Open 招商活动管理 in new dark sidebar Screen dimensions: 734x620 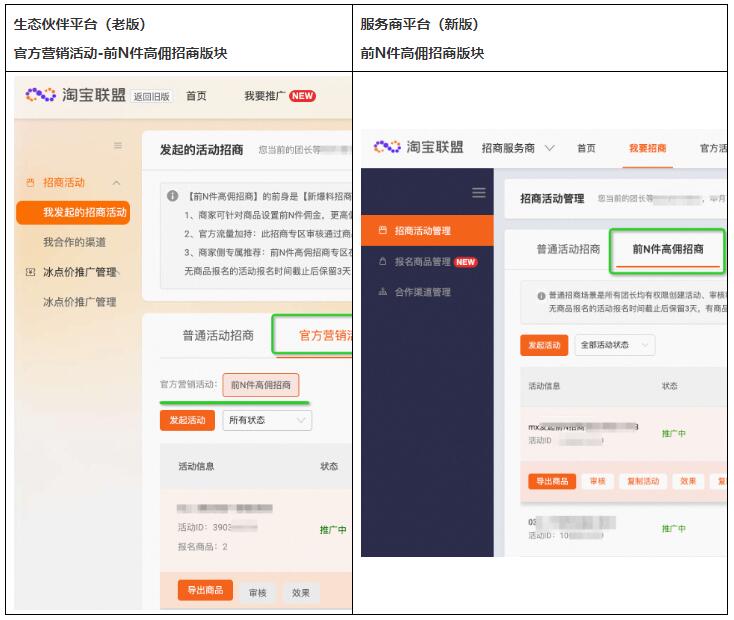pos(427,230)
